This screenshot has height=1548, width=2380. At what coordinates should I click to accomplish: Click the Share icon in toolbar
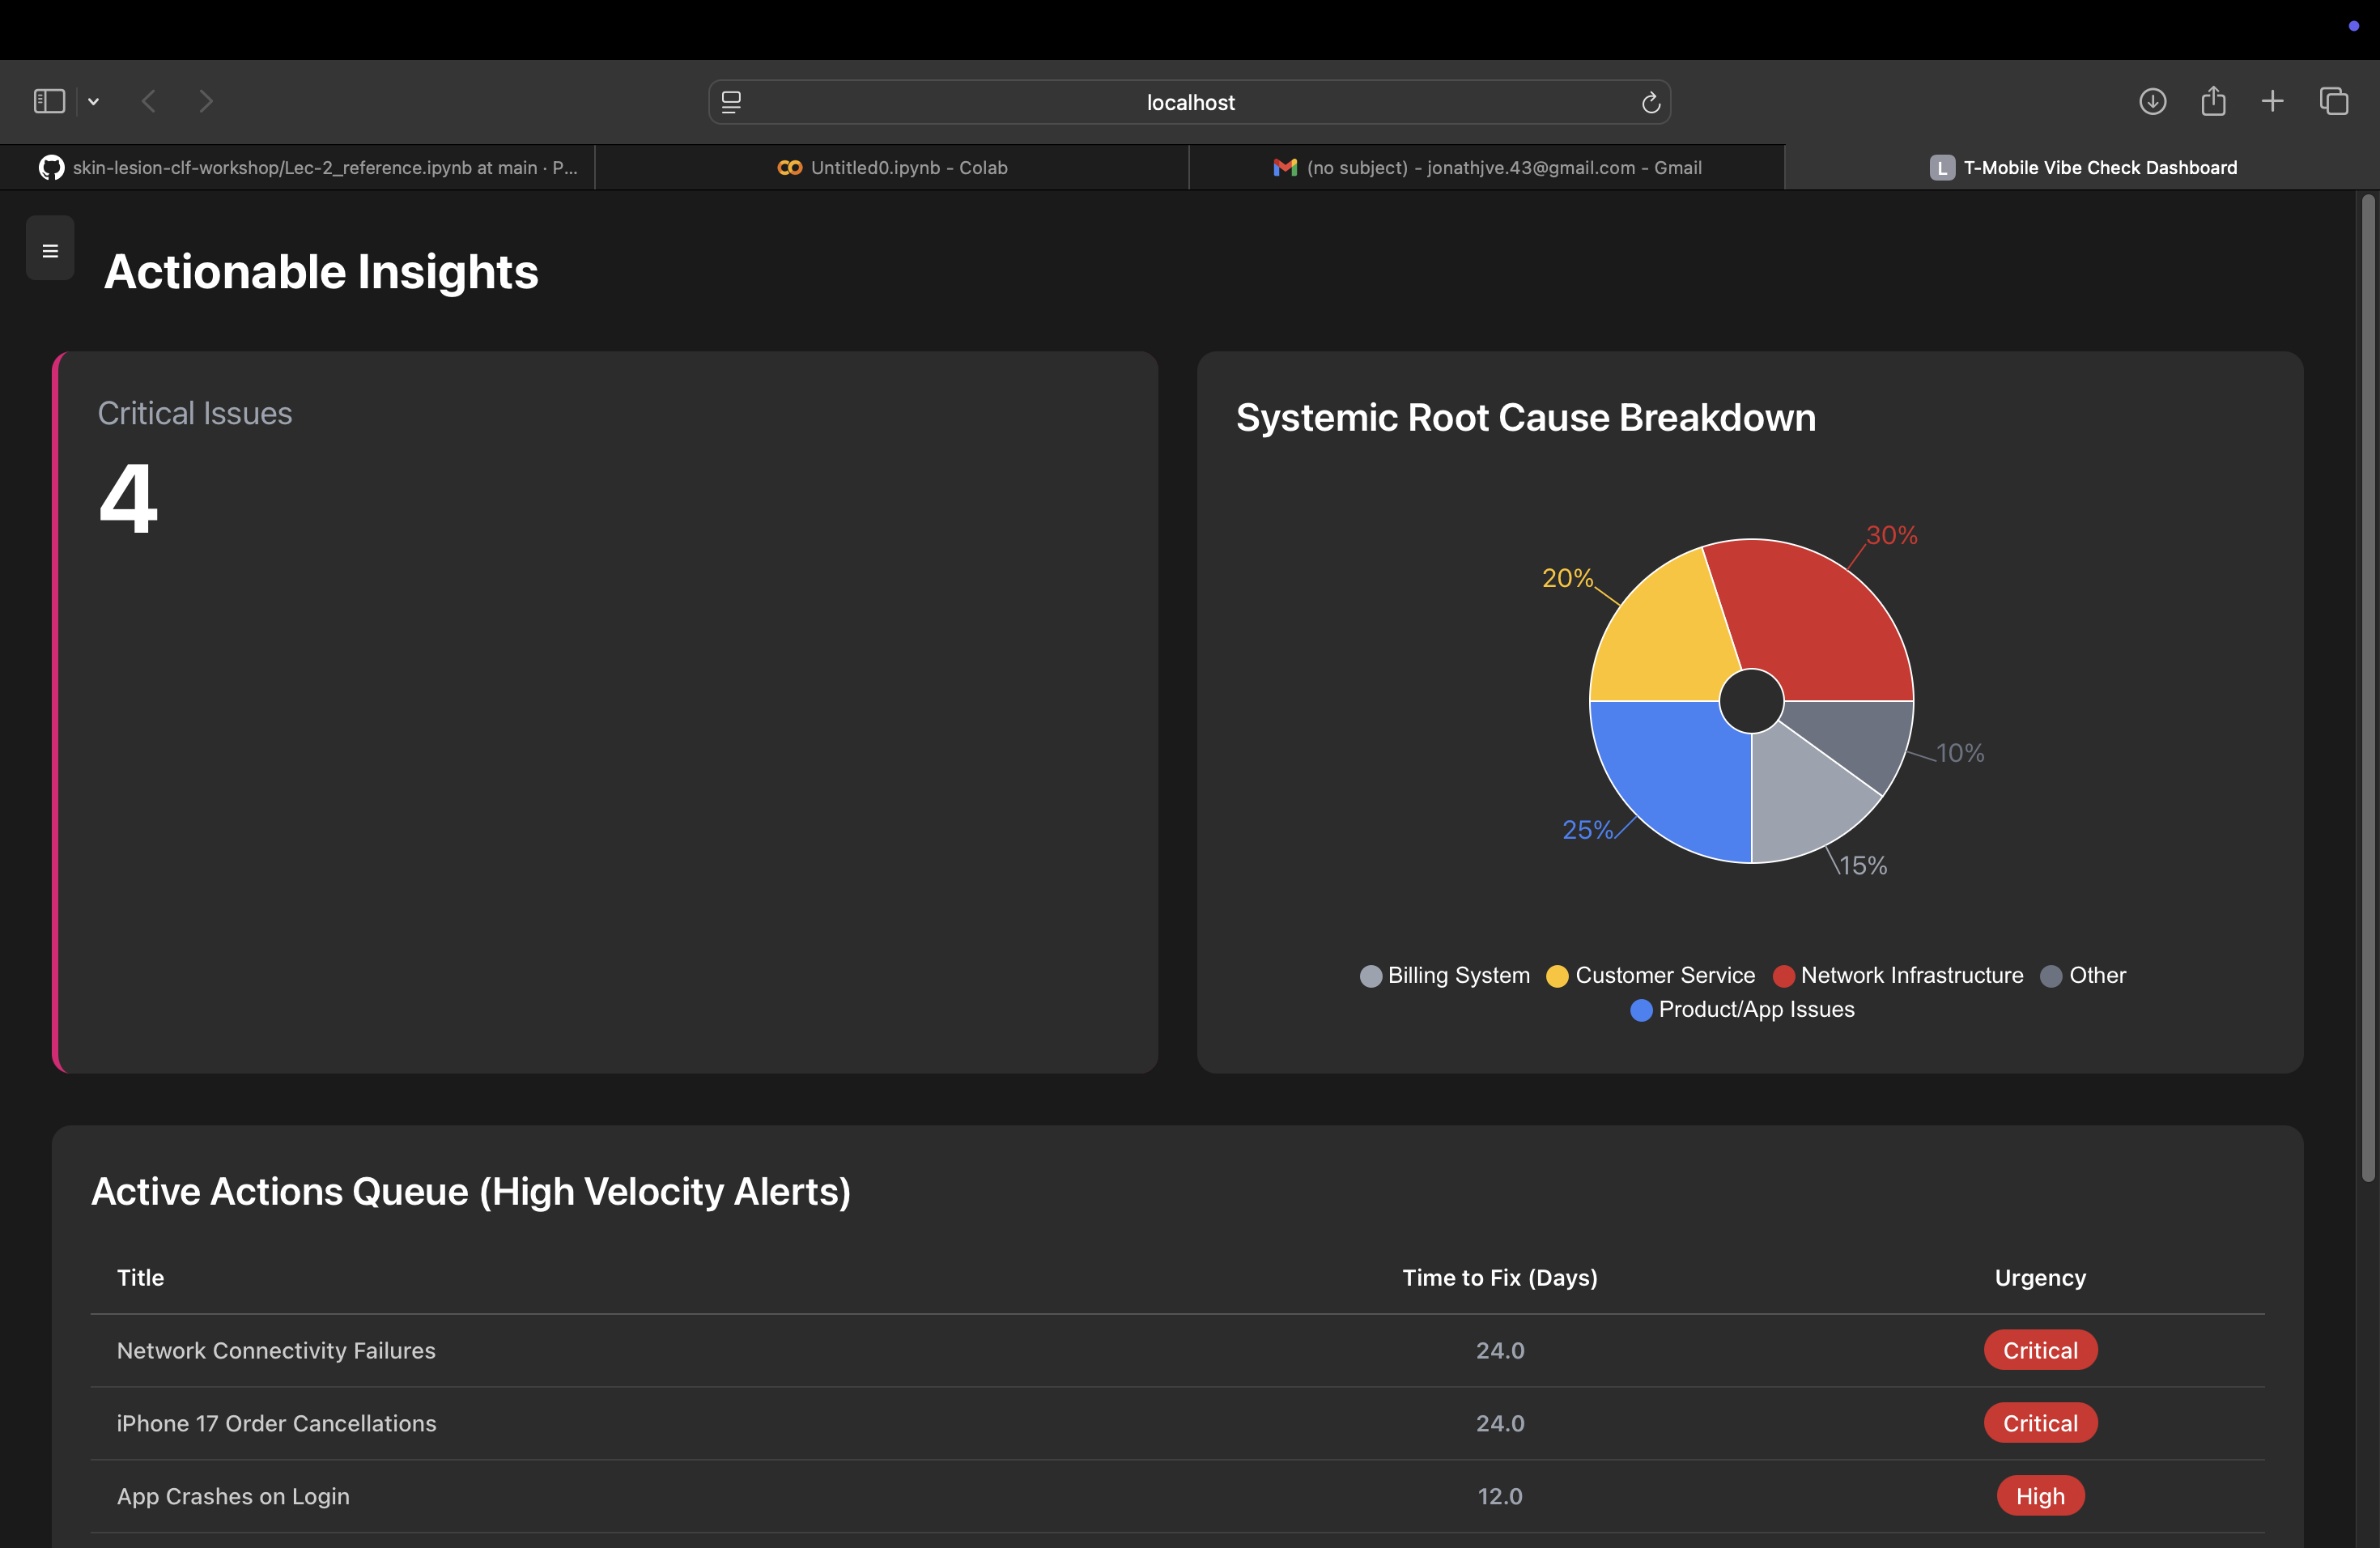(2213, 101)
